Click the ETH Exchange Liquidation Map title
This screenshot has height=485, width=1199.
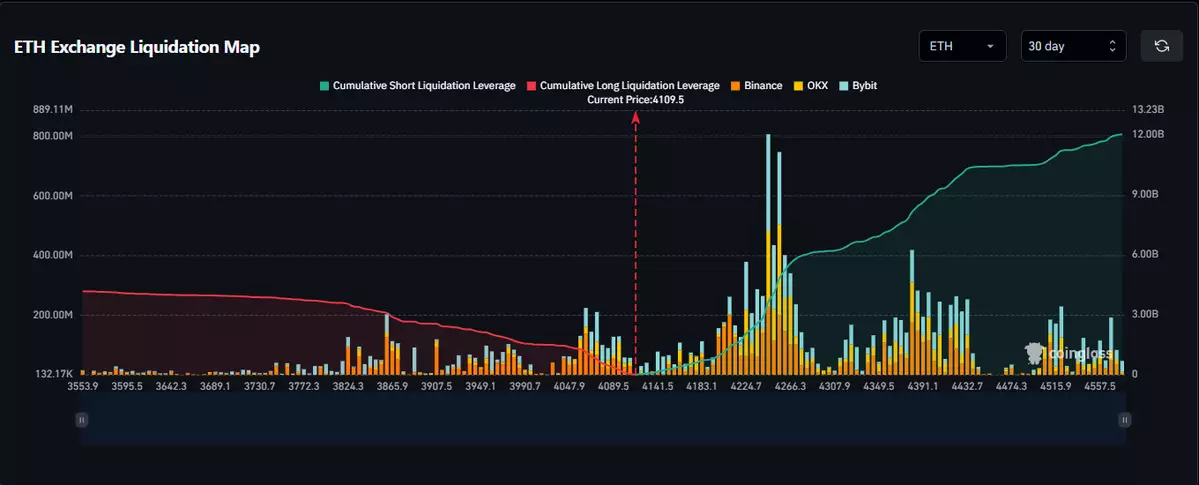click(137, 48)
